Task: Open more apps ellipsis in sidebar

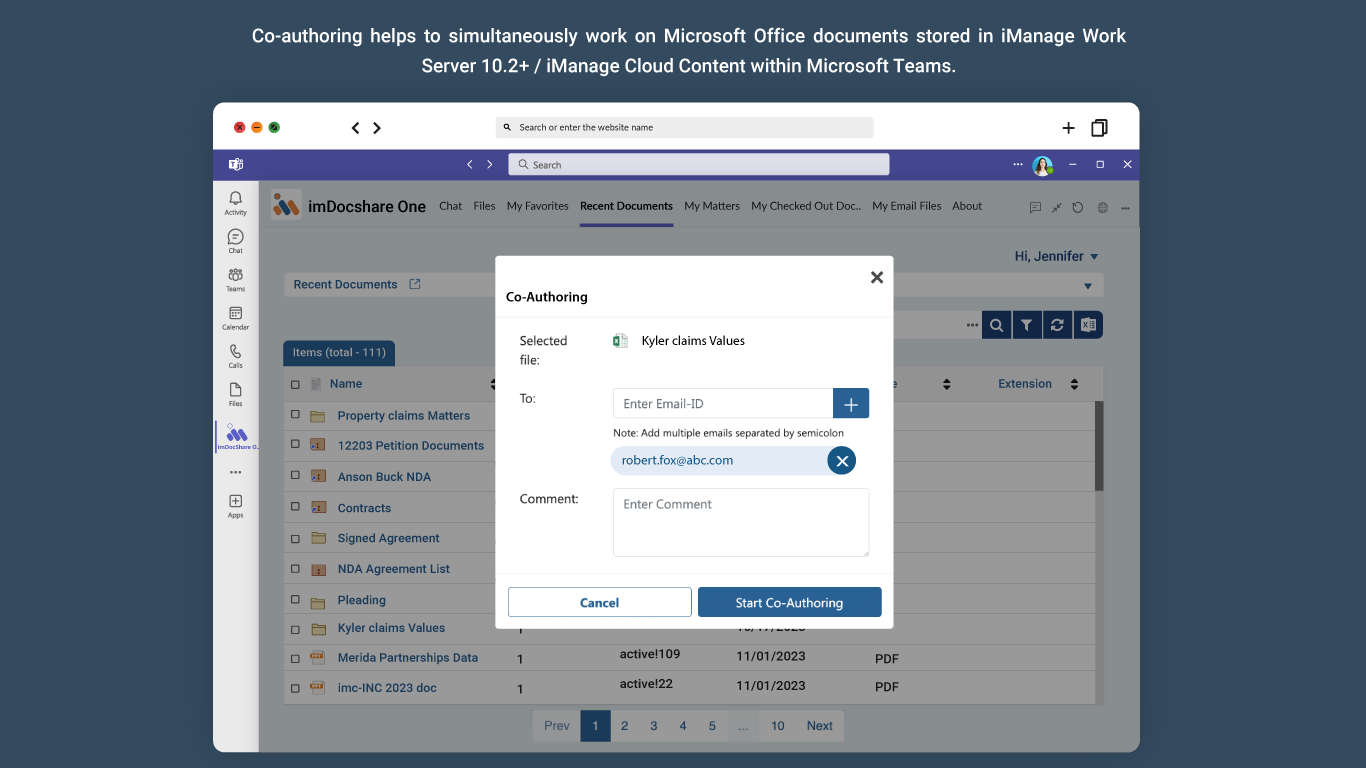Action: (x=235, y=472)
